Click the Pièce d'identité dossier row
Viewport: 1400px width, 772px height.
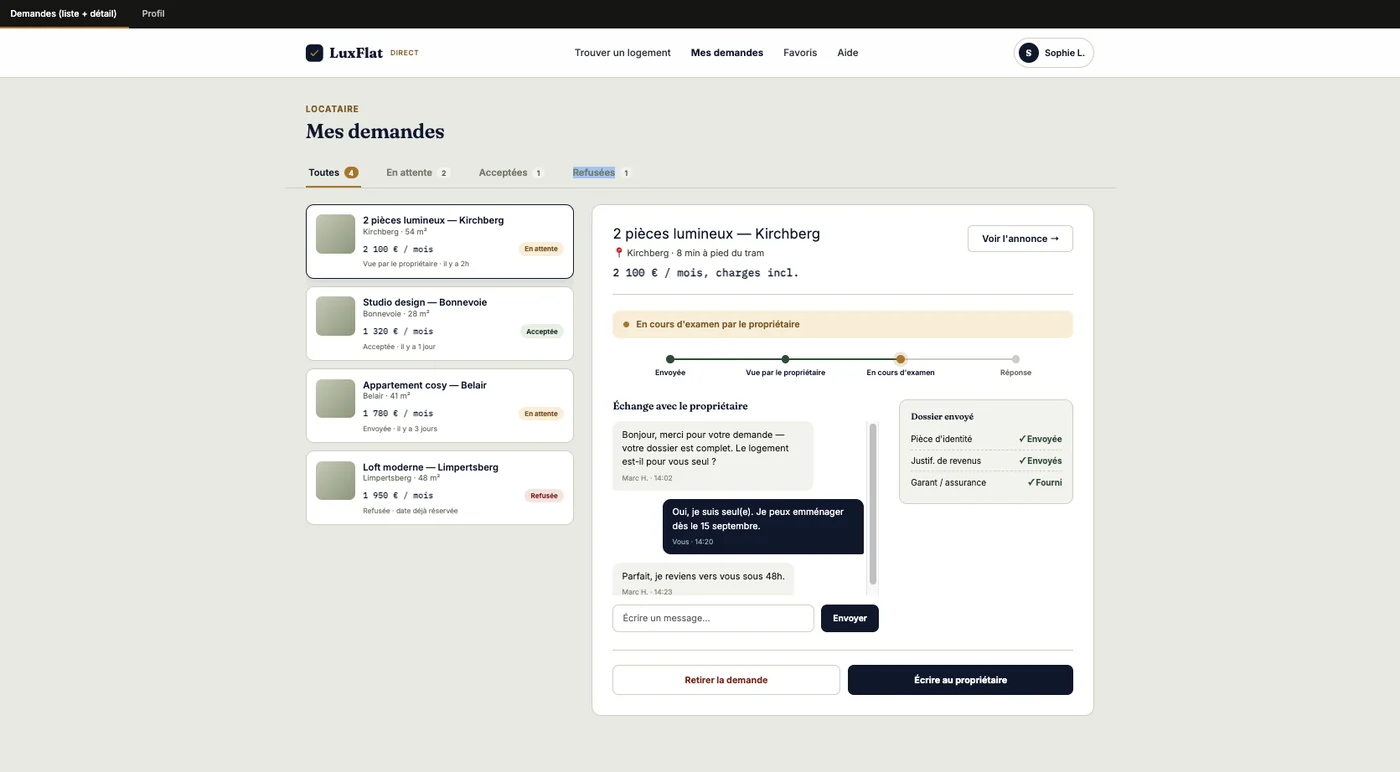tap(986, 439)
